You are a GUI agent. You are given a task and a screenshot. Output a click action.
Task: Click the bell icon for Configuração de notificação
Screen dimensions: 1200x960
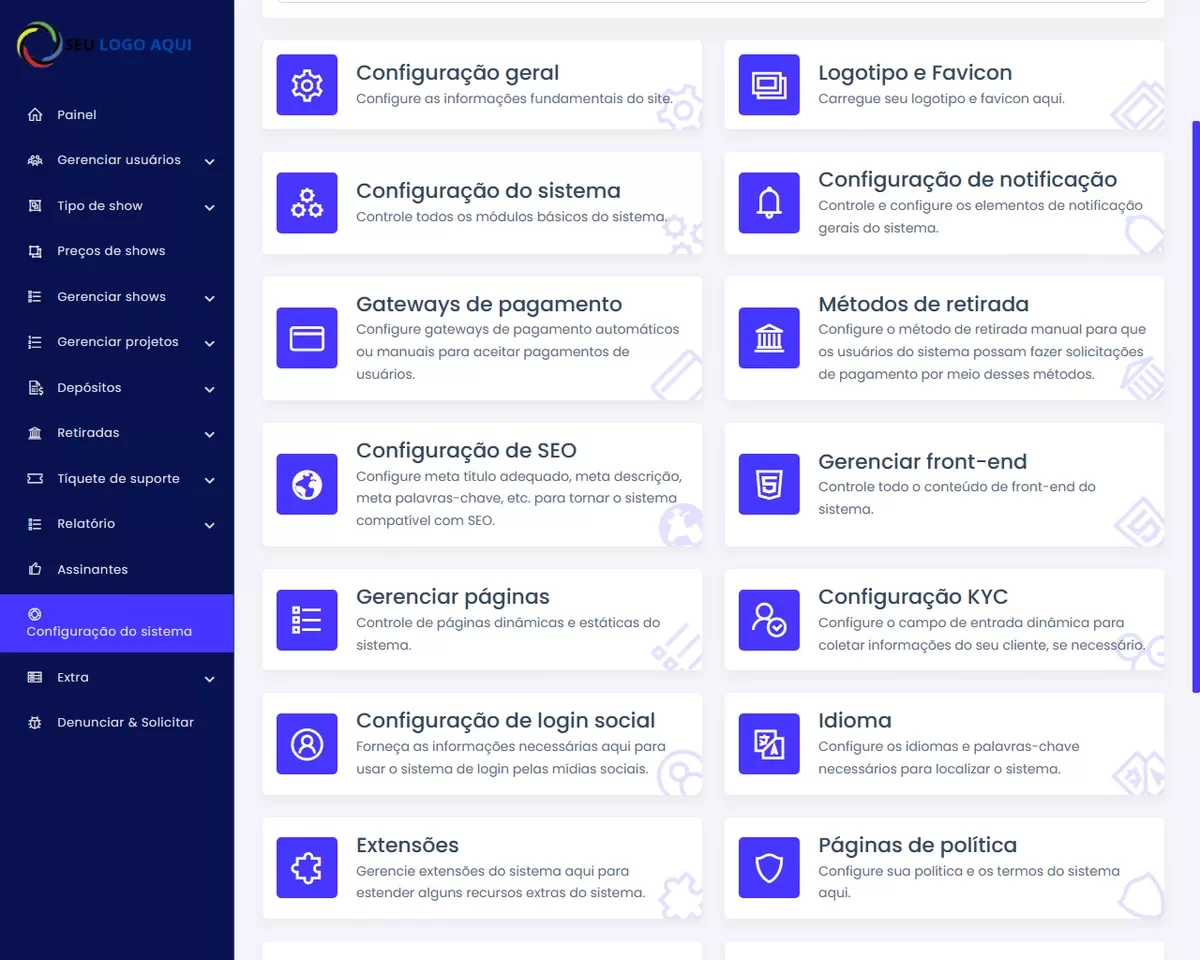point(768,203)
